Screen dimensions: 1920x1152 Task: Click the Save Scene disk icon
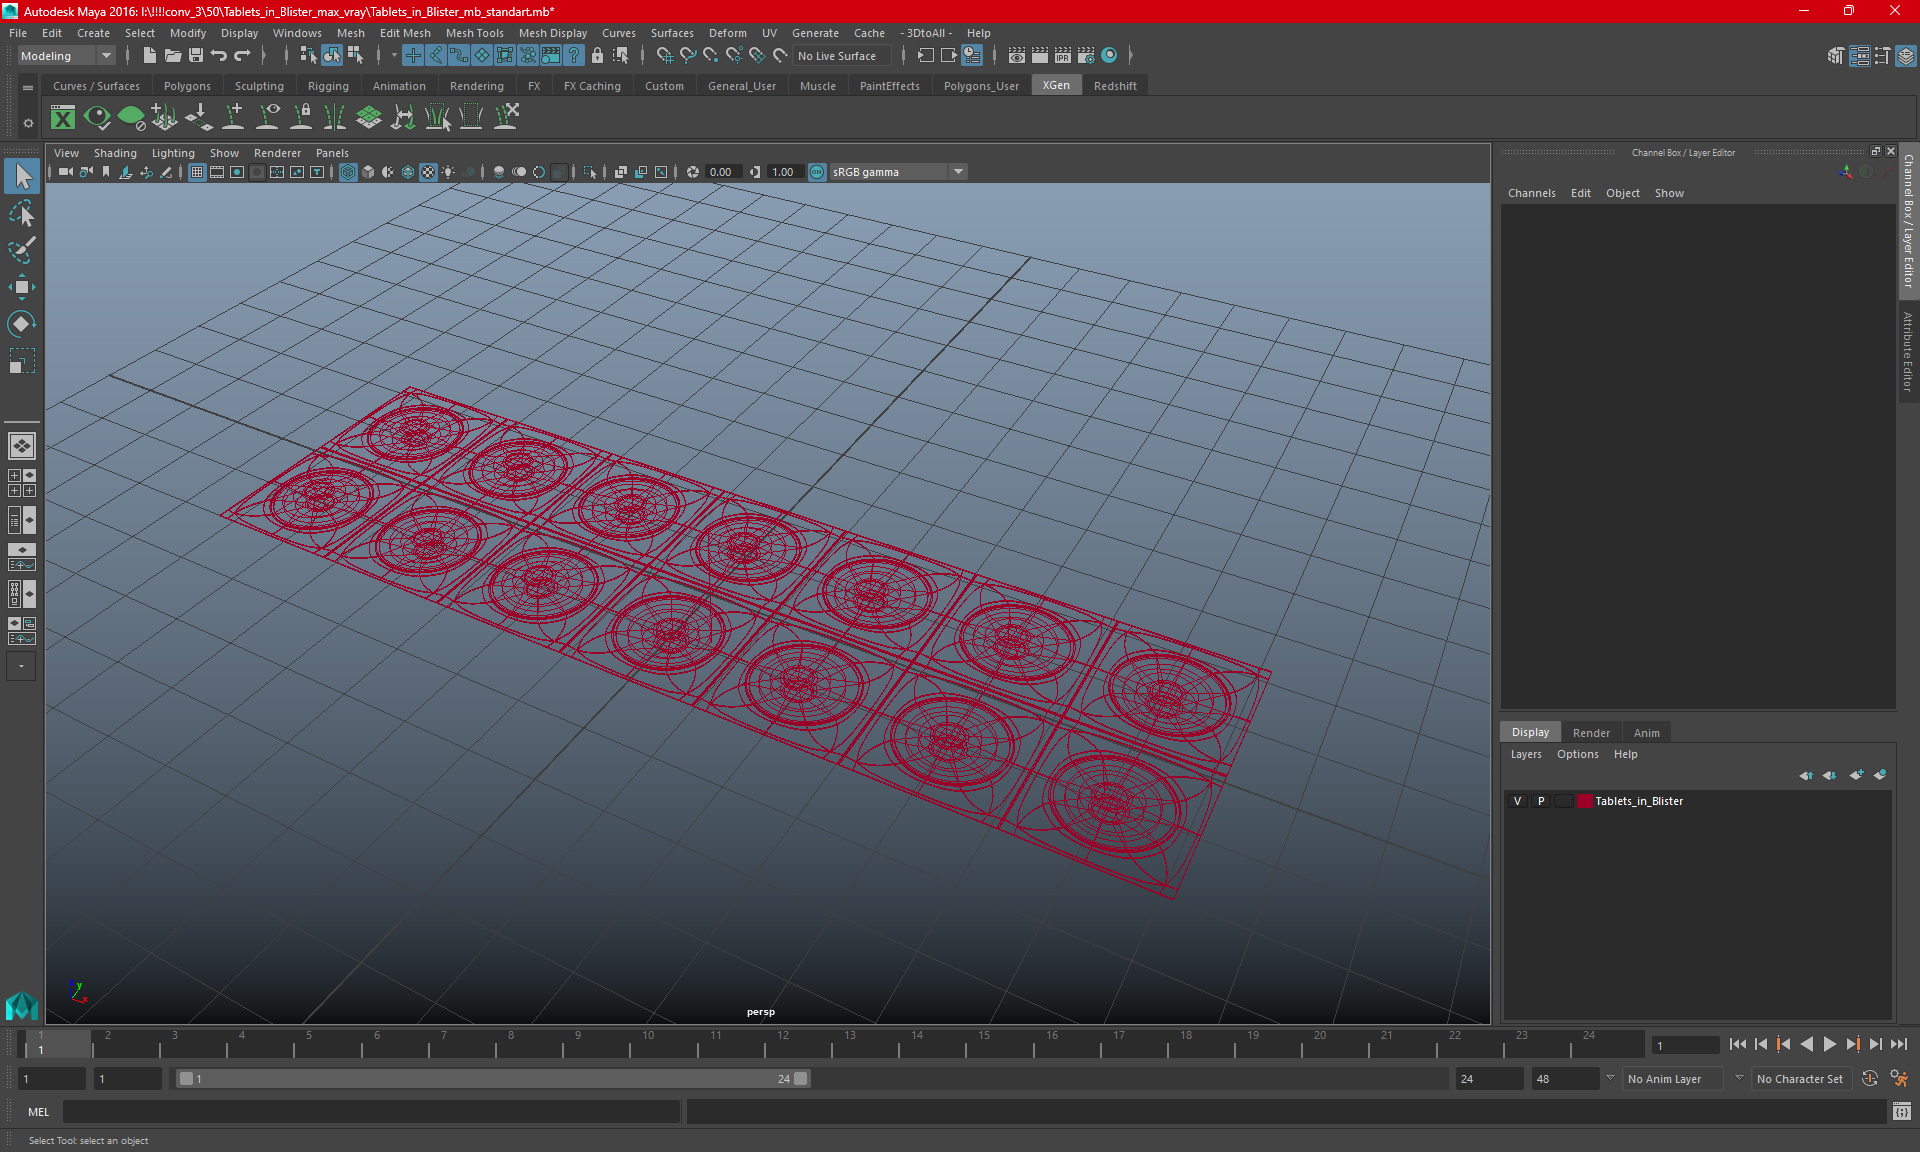point(196,56)
